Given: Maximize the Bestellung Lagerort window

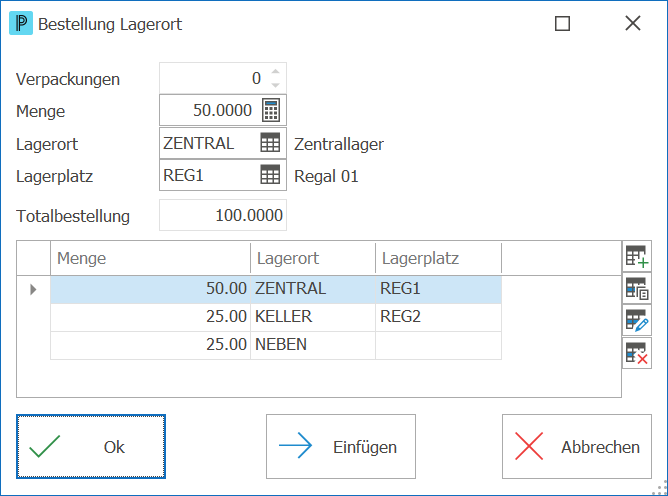Looking at the screenshot, I should coord(562,23).
